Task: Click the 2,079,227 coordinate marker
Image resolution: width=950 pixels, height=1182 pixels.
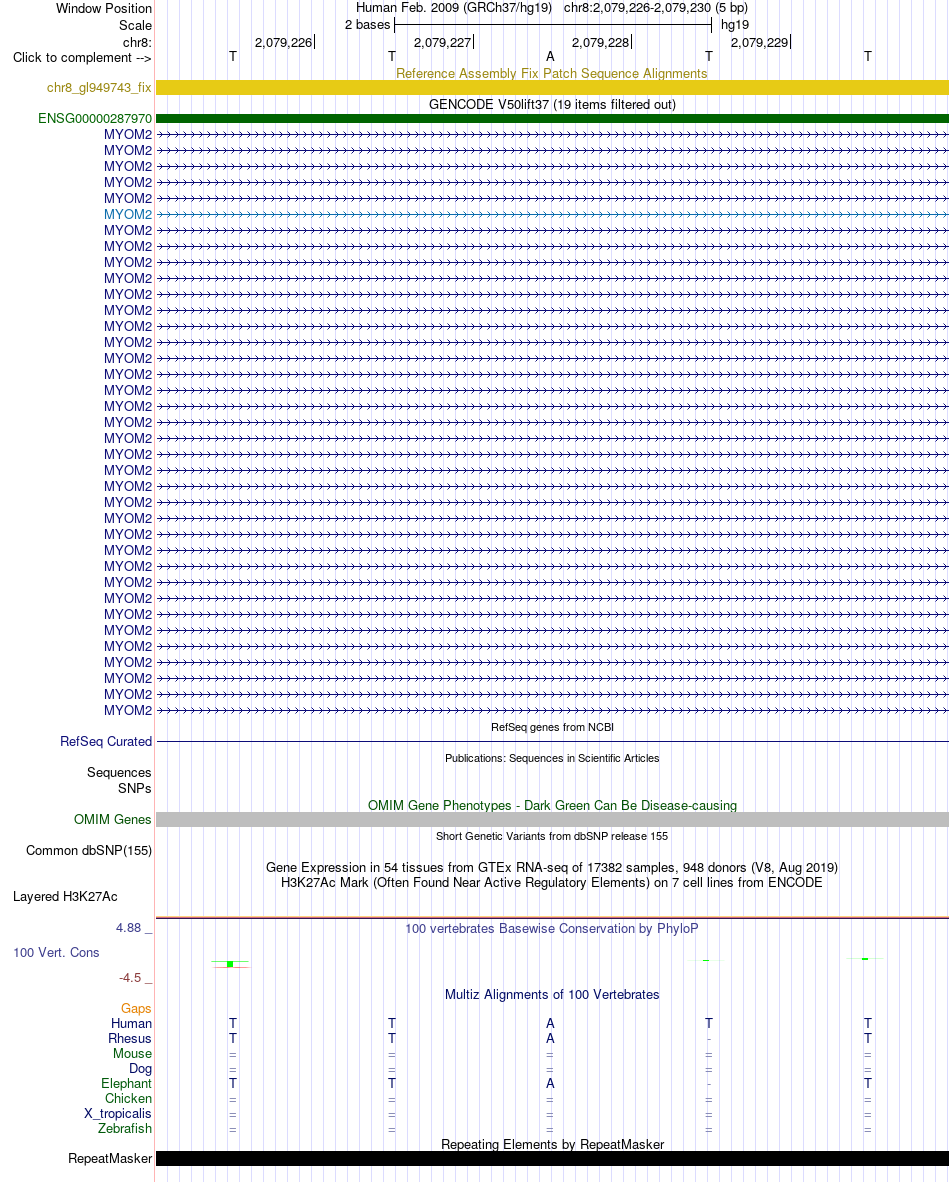Action: [x=443, y=42]
